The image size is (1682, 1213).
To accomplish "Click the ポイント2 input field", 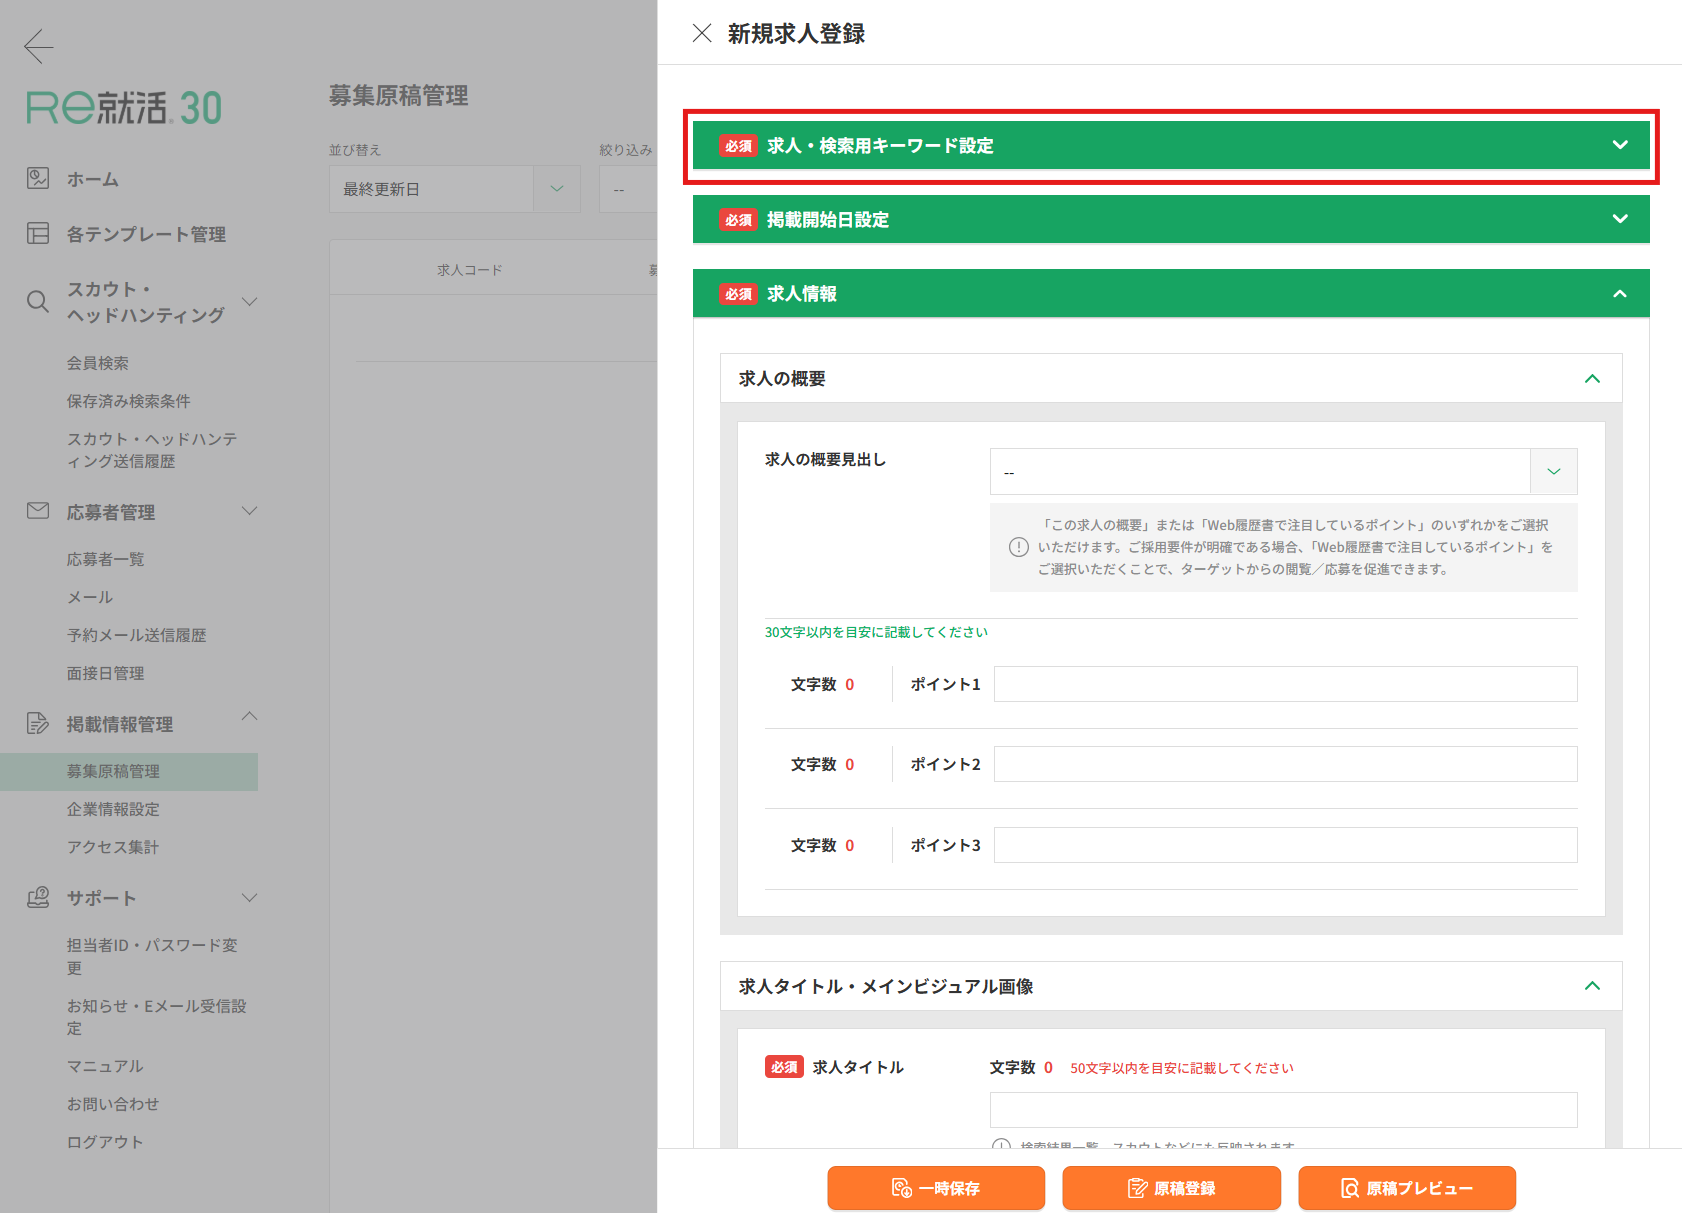I will 1285,764.
